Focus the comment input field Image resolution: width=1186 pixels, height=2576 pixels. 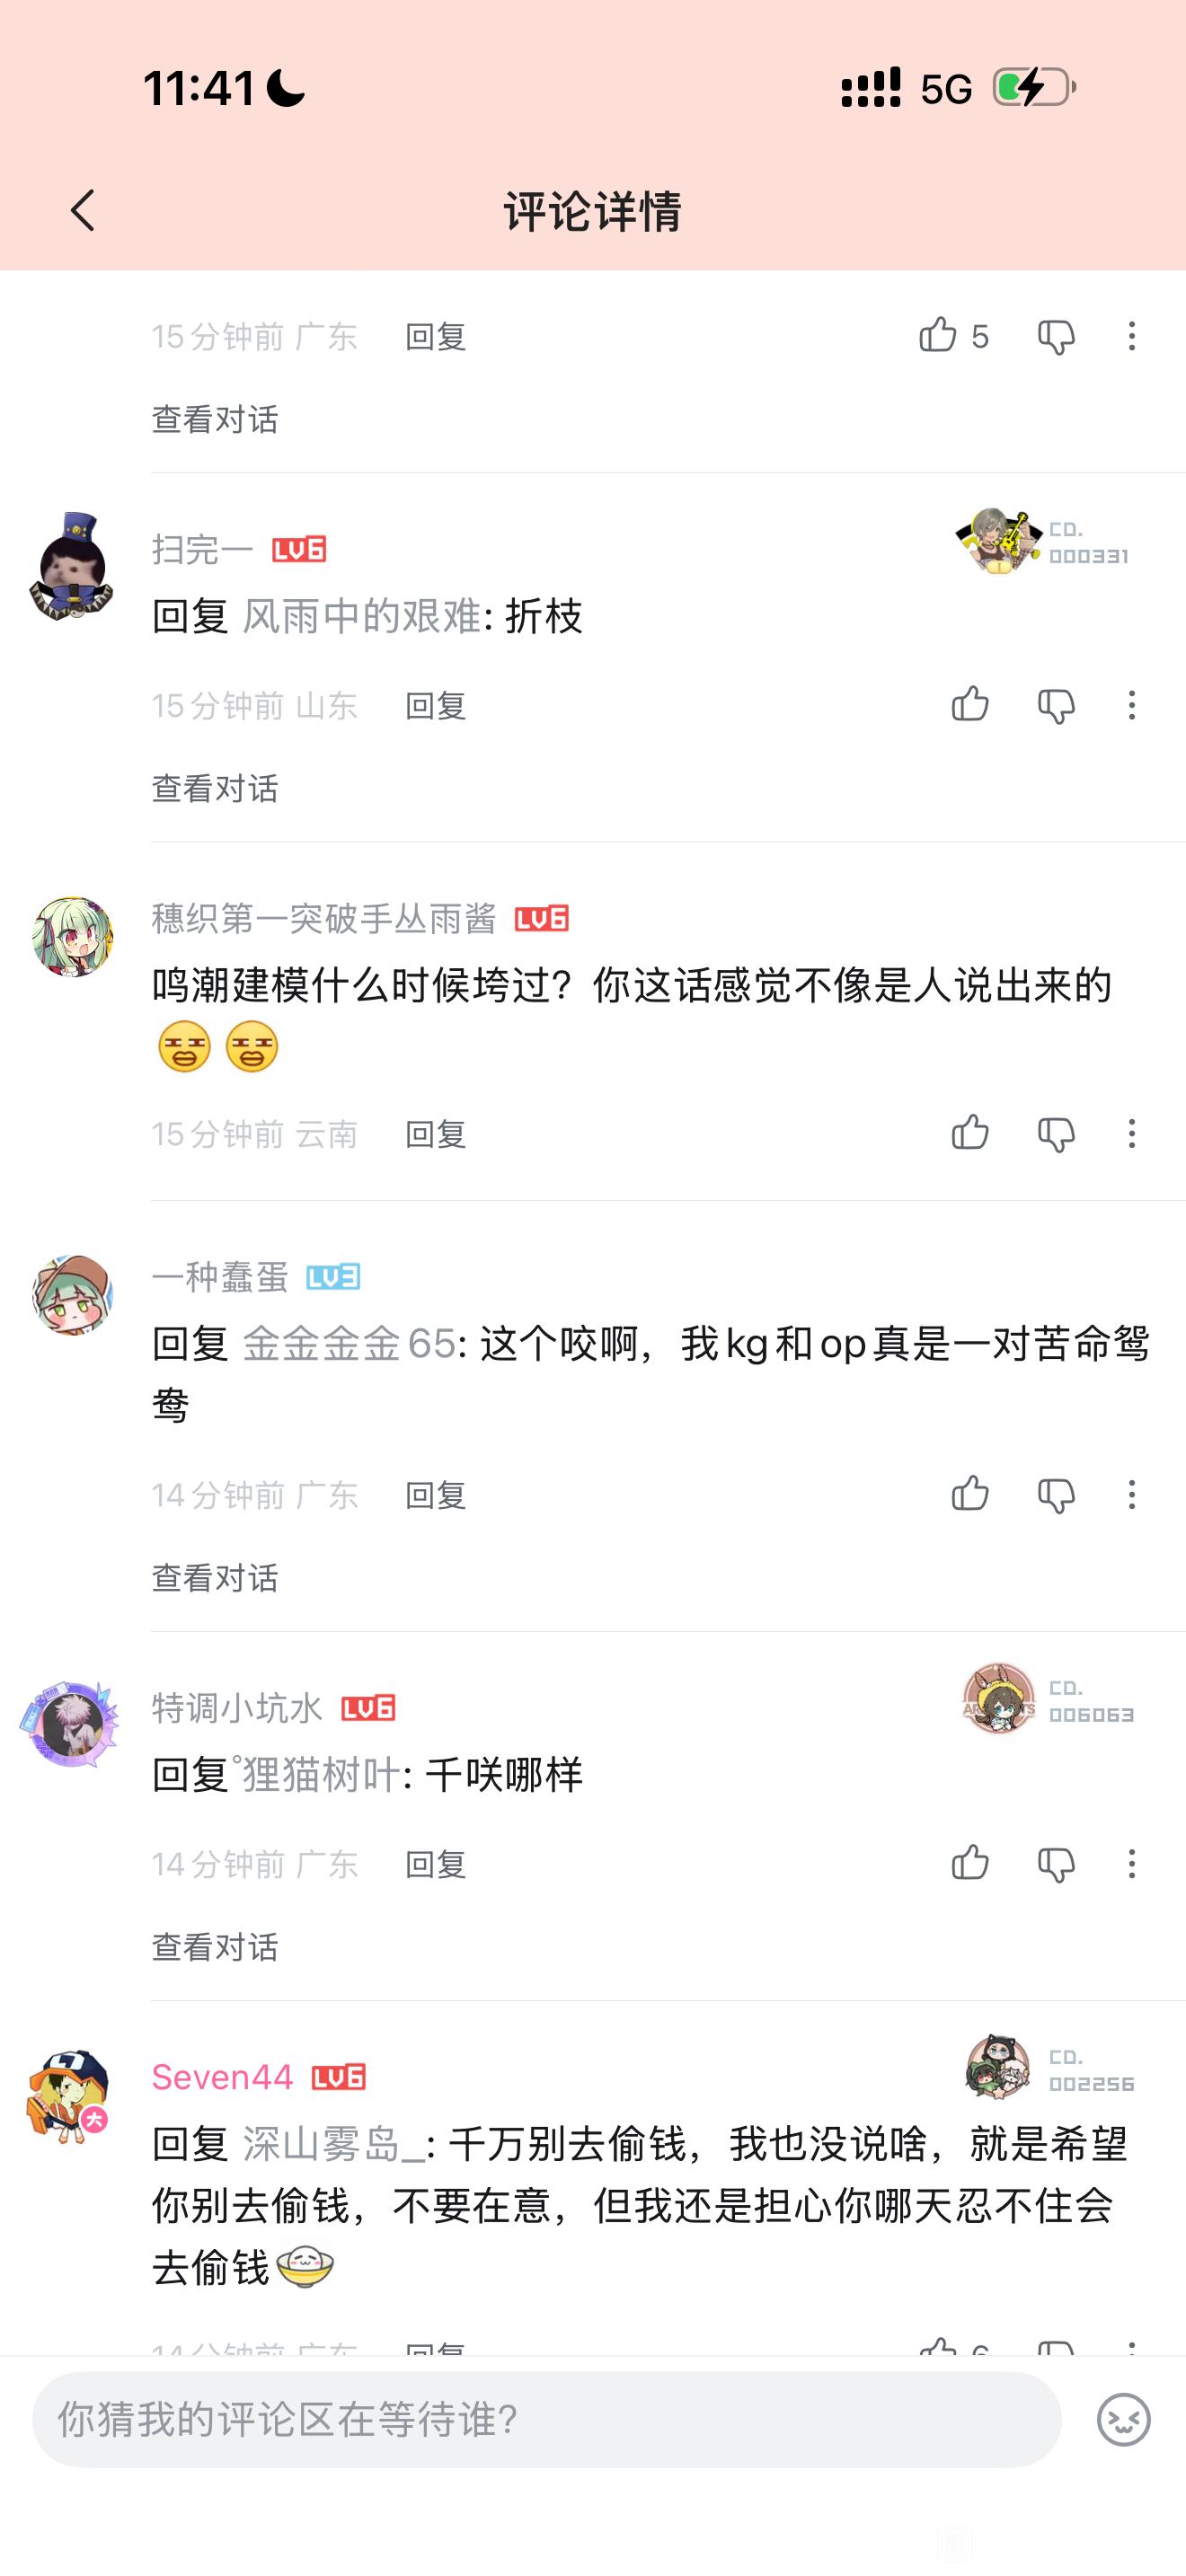click(x=546, y=2420)
